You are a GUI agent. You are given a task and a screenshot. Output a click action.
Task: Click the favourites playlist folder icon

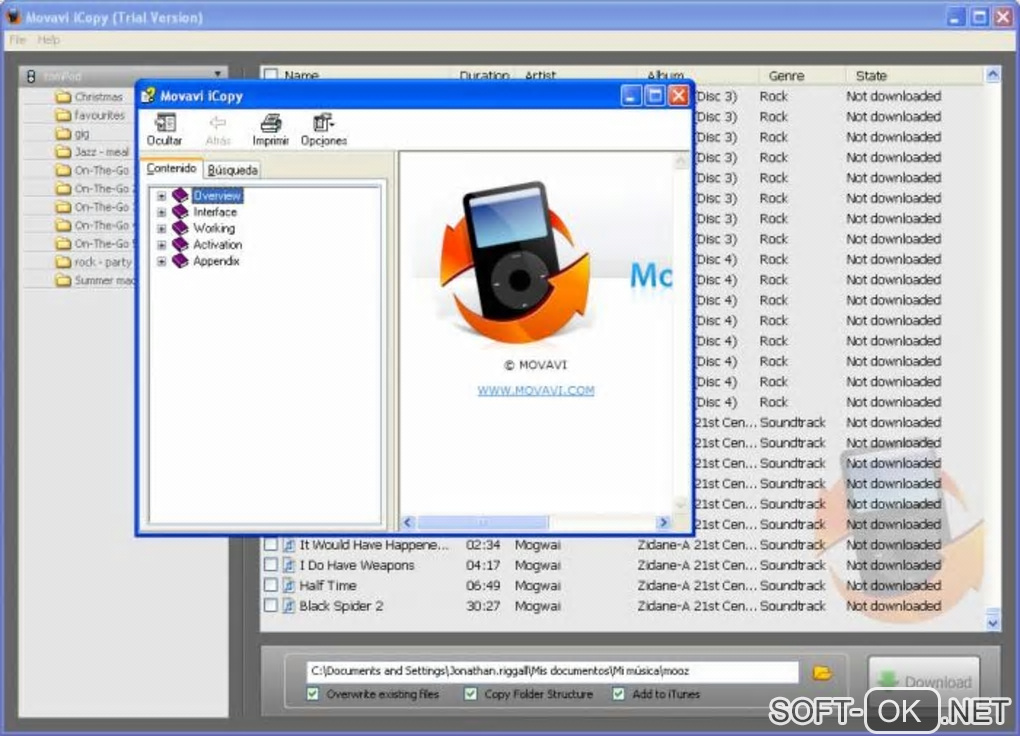pyautogui.click(x=63, y=115)
